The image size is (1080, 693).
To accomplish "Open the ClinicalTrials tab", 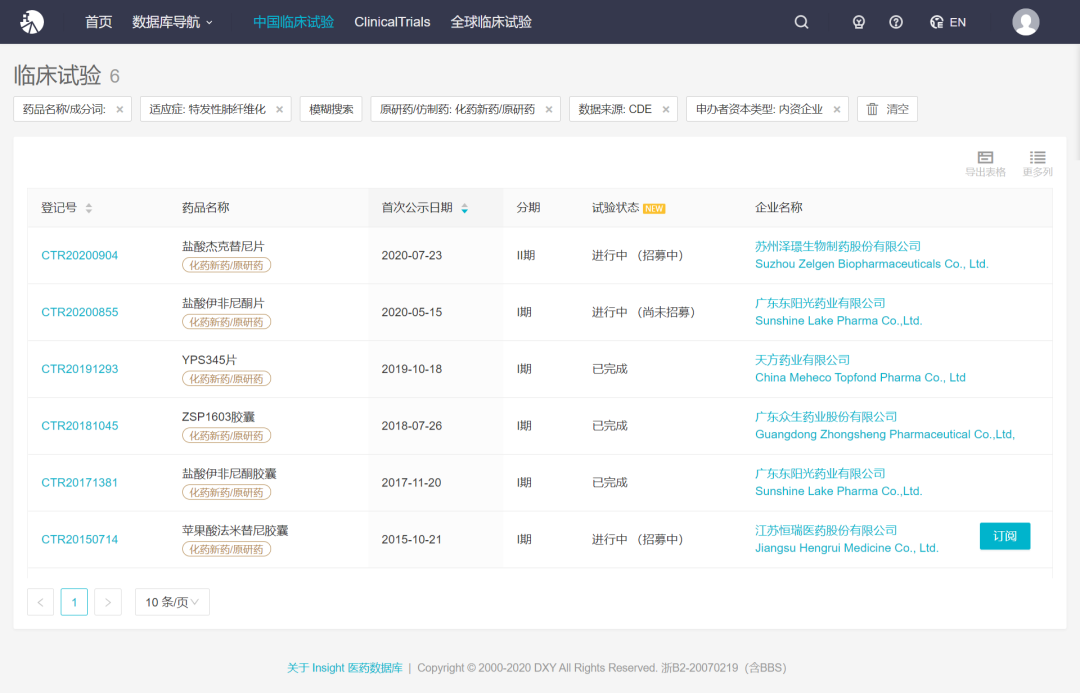I will [392, 22].
